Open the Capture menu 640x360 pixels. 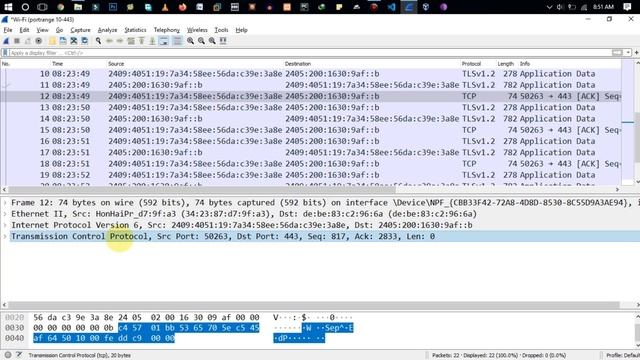click(x=80, y=30)
